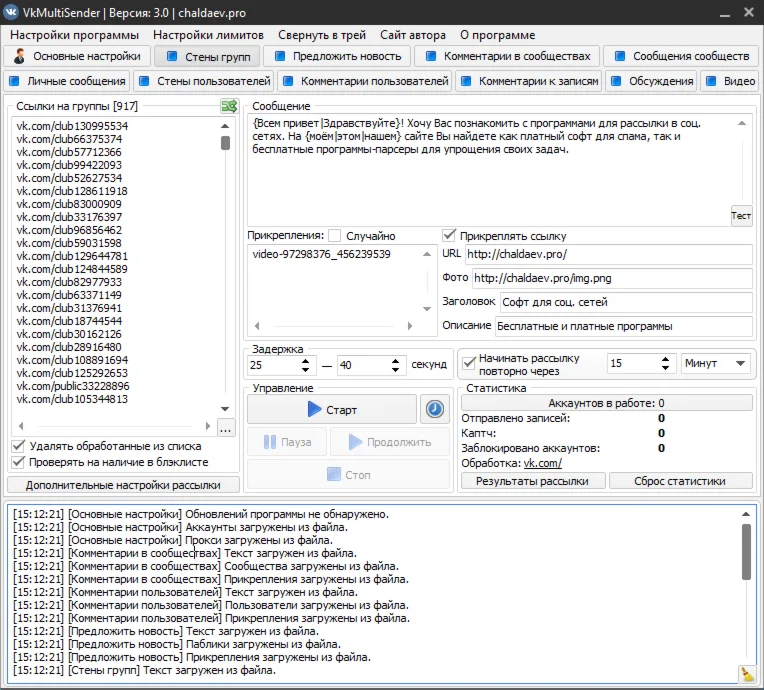Toggle the Случайно attachments checkbox

pyautogui.click(x=335, y=236)
